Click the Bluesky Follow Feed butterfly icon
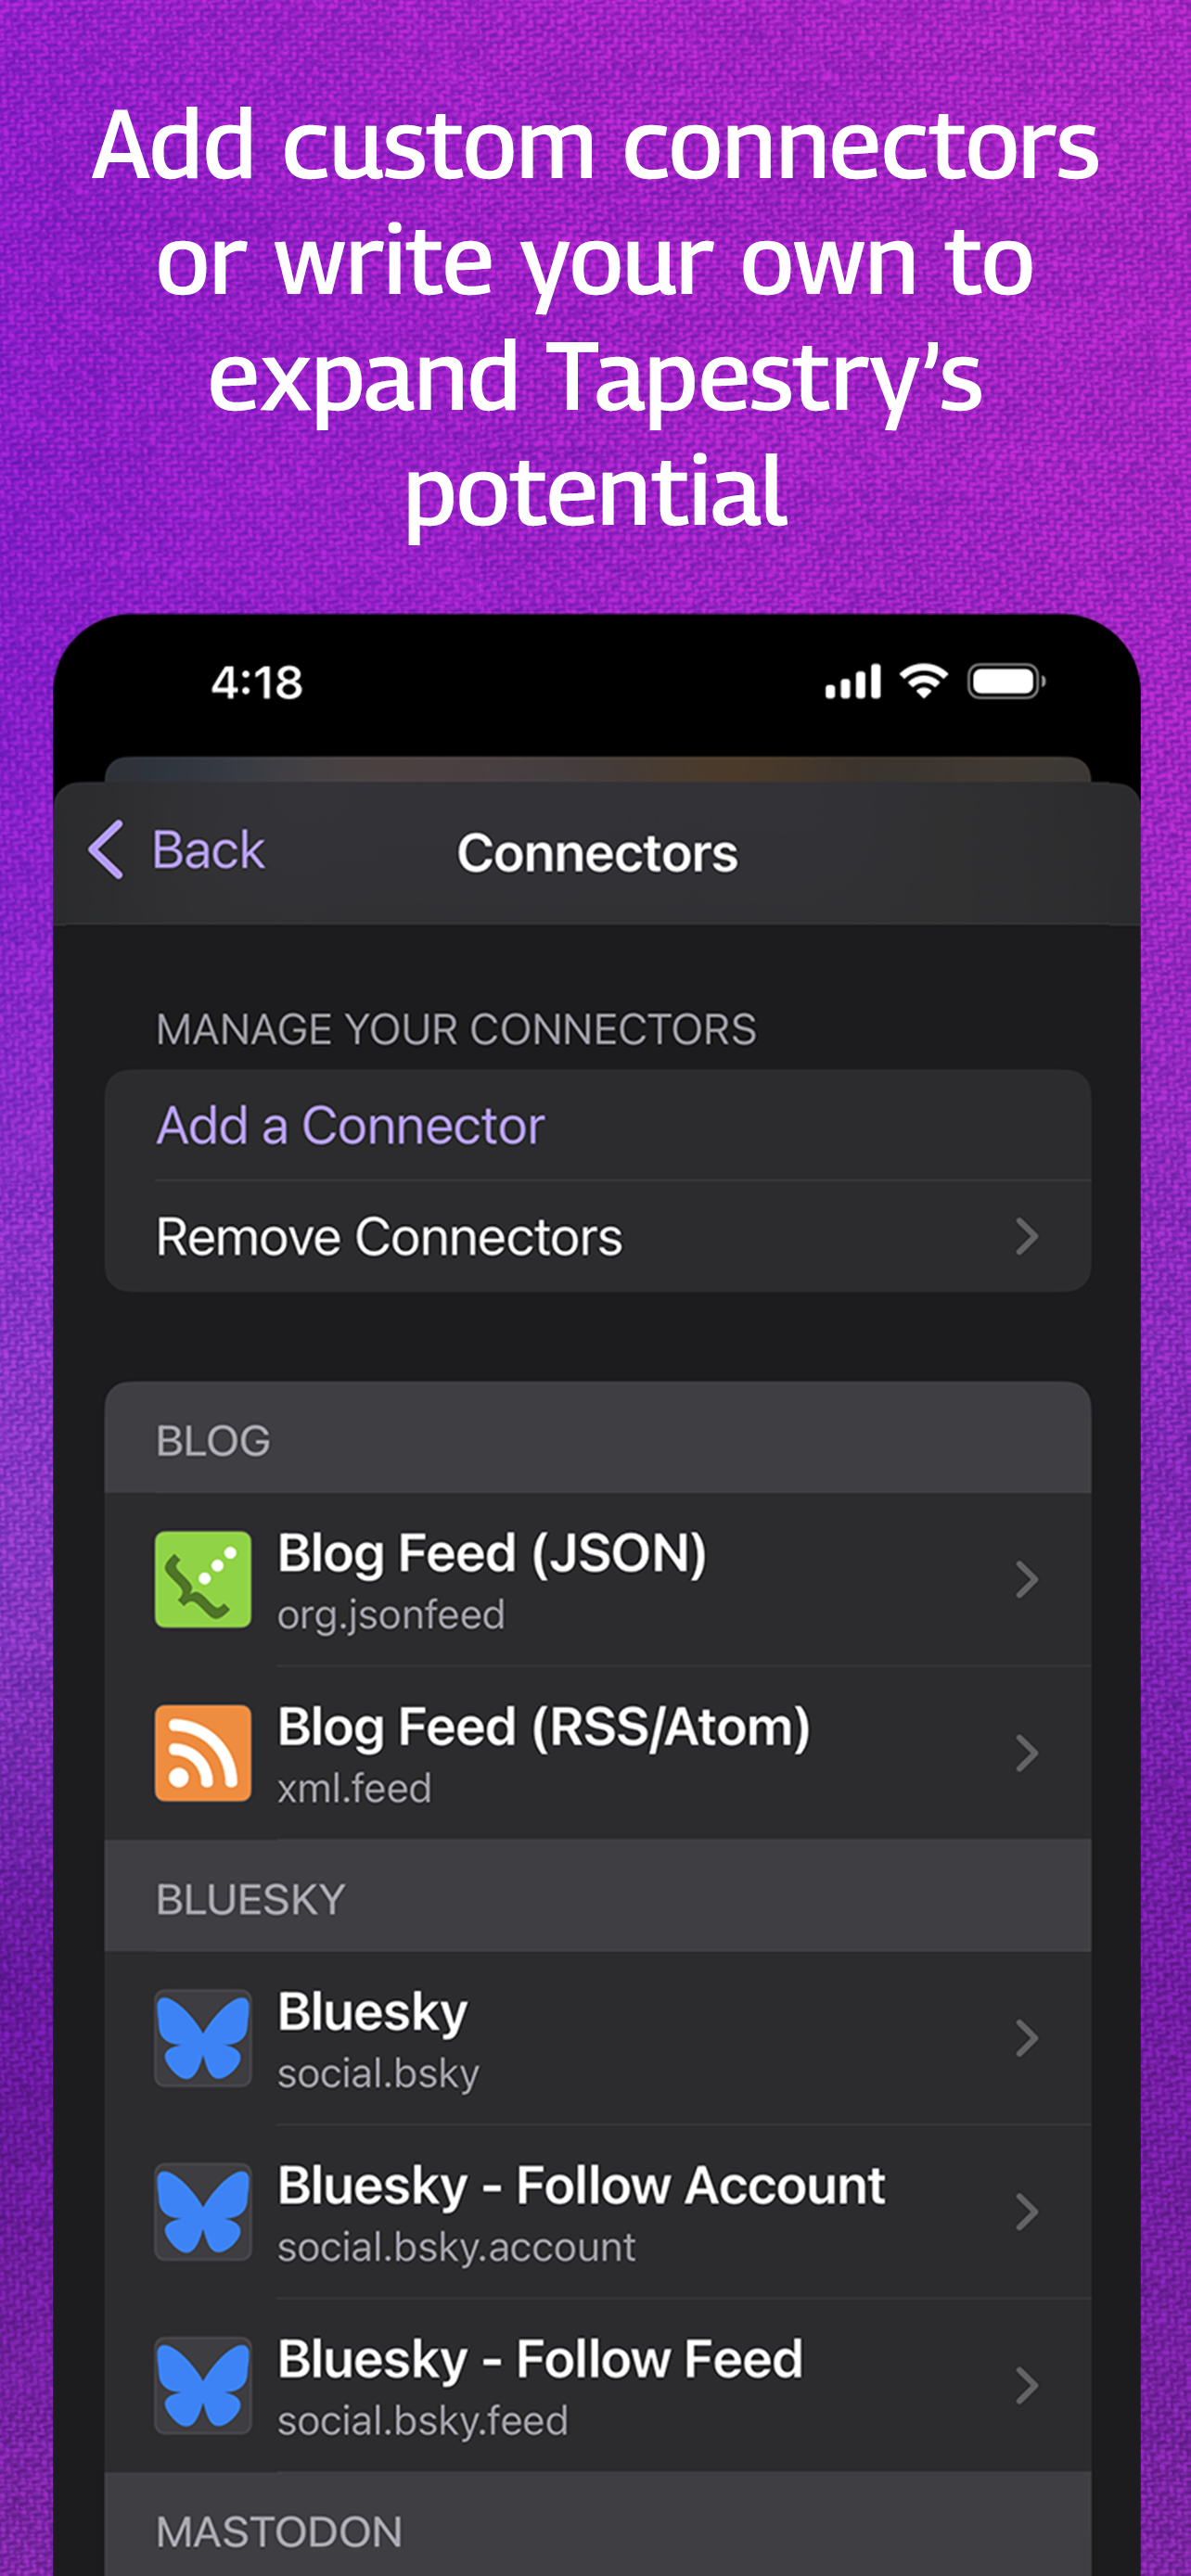 pos(203,2386)
